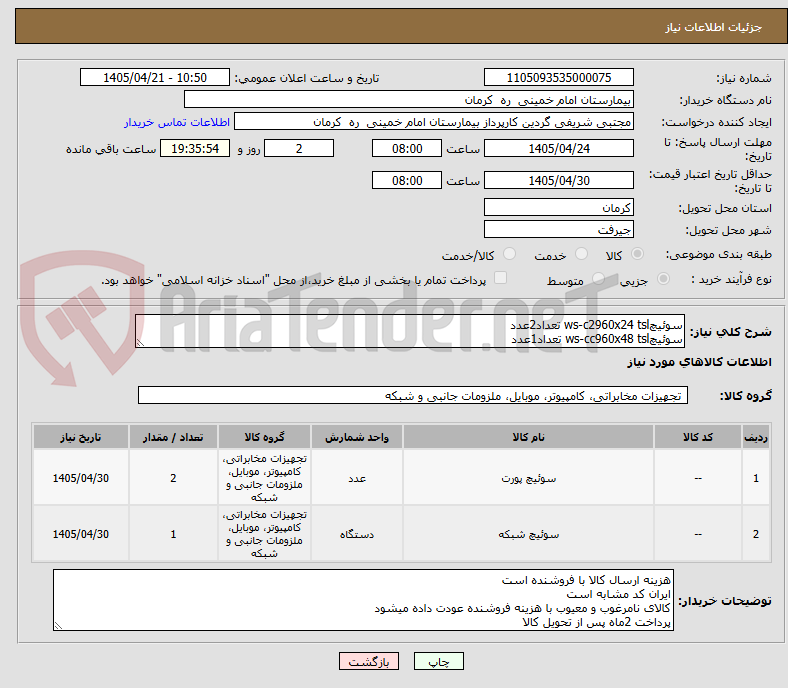
Task: Click the price validity time 08:00 field
Action: 407,180
